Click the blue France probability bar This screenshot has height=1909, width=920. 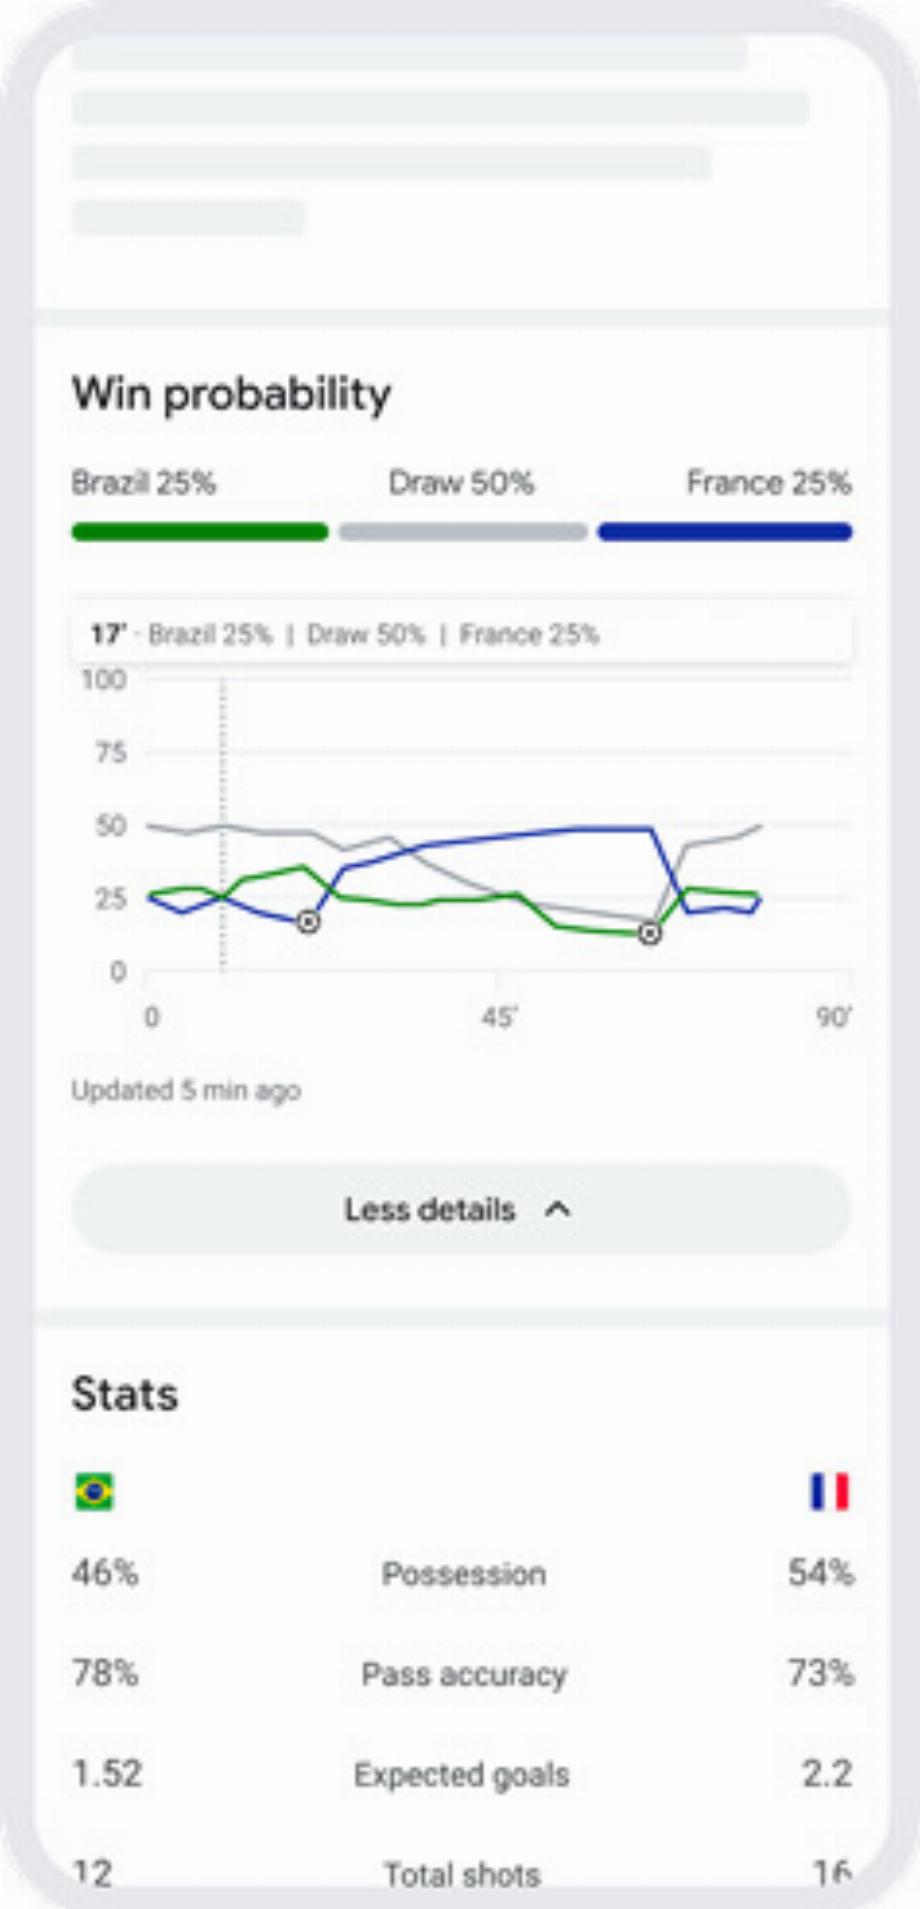point(725,532)
